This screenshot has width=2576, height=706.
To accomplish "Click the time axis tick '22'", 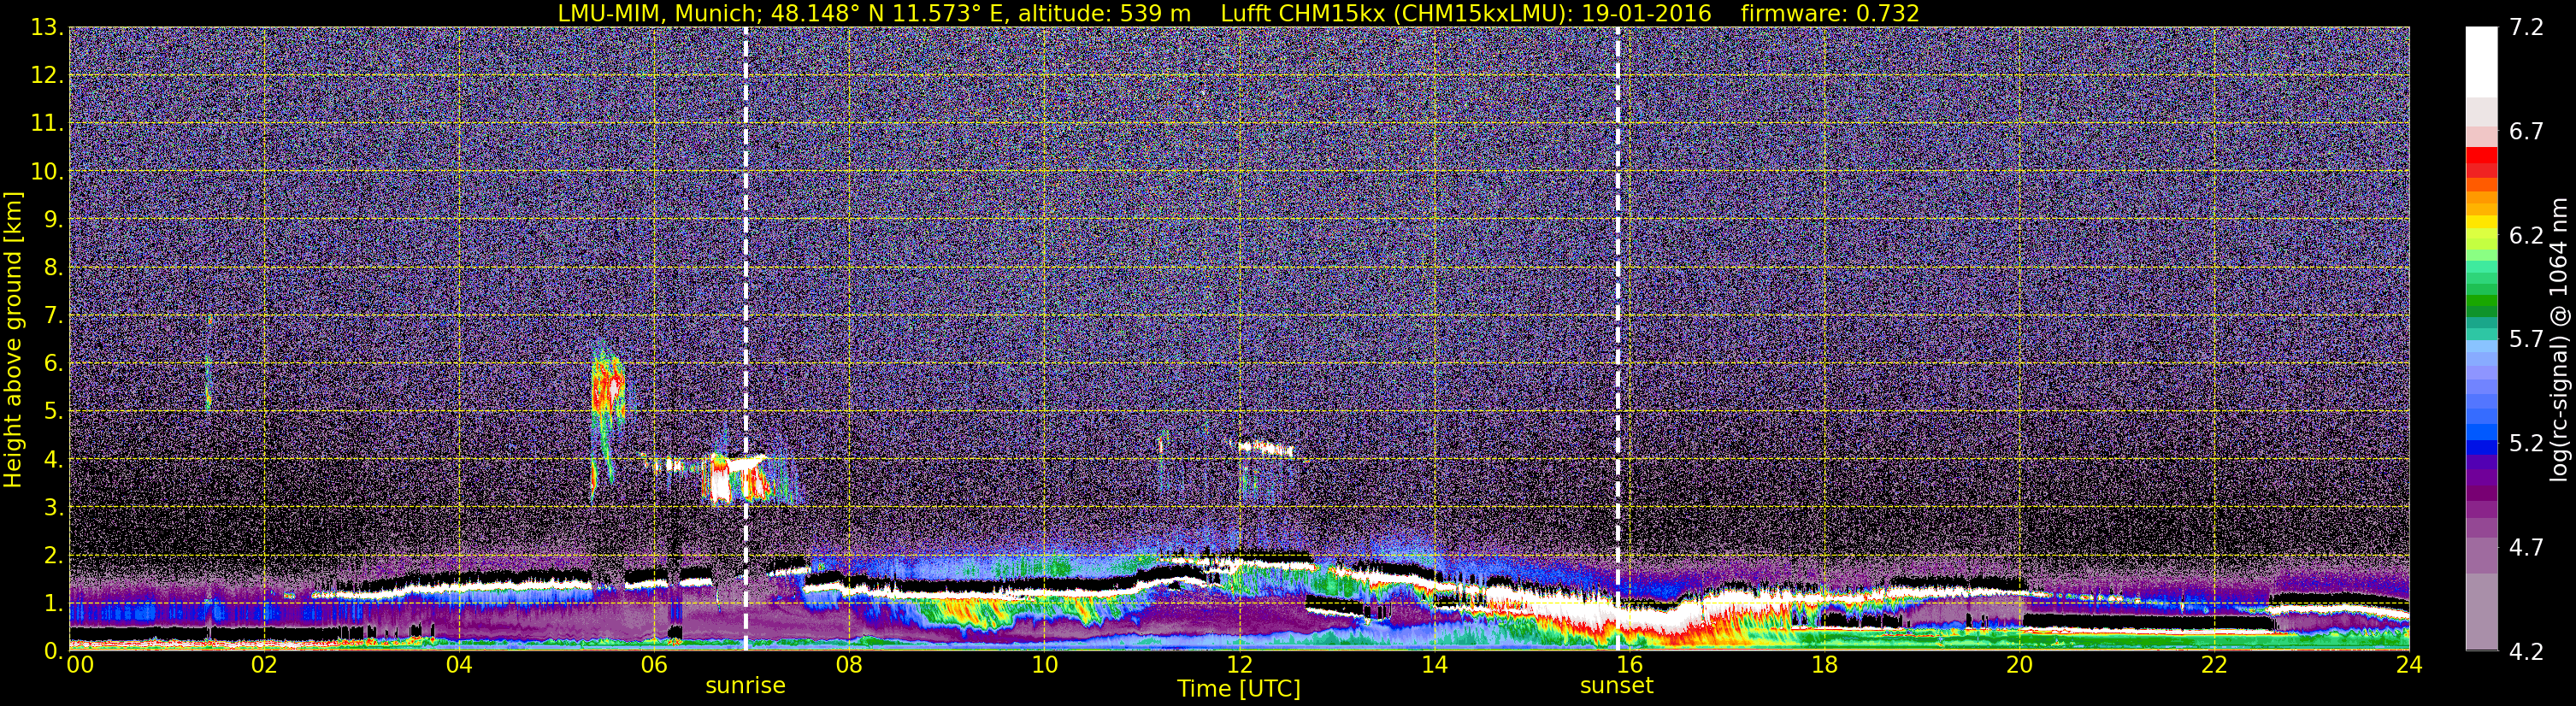I will pyautogui.click(x=2214, y=665).
